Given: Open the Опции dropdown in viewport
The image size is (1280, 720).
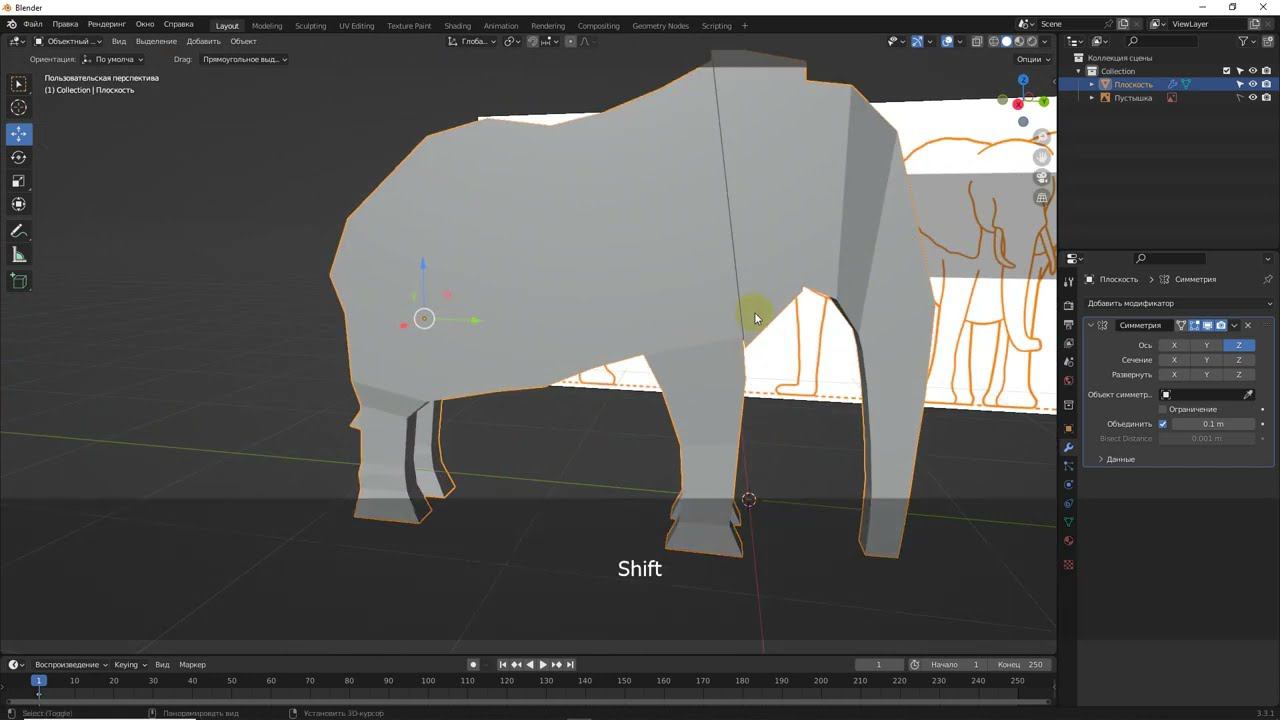Looking at the screenshot, I should 1033,59.
